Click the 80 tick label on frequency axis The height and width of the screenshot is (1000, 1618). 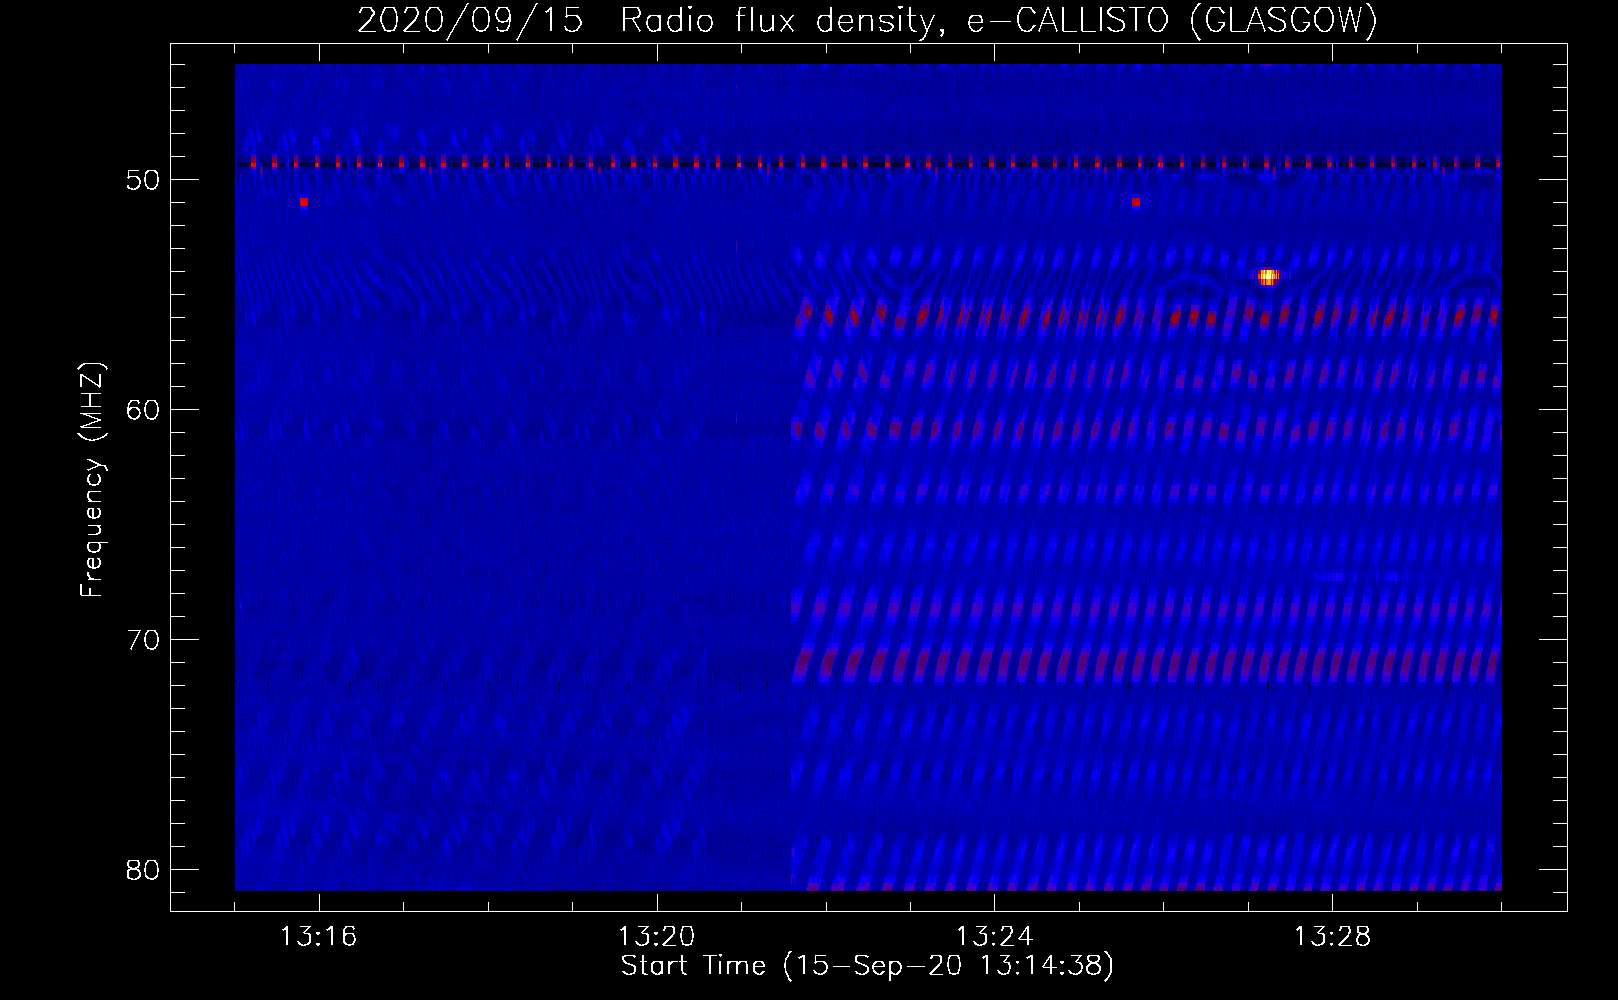click(143, 870)
